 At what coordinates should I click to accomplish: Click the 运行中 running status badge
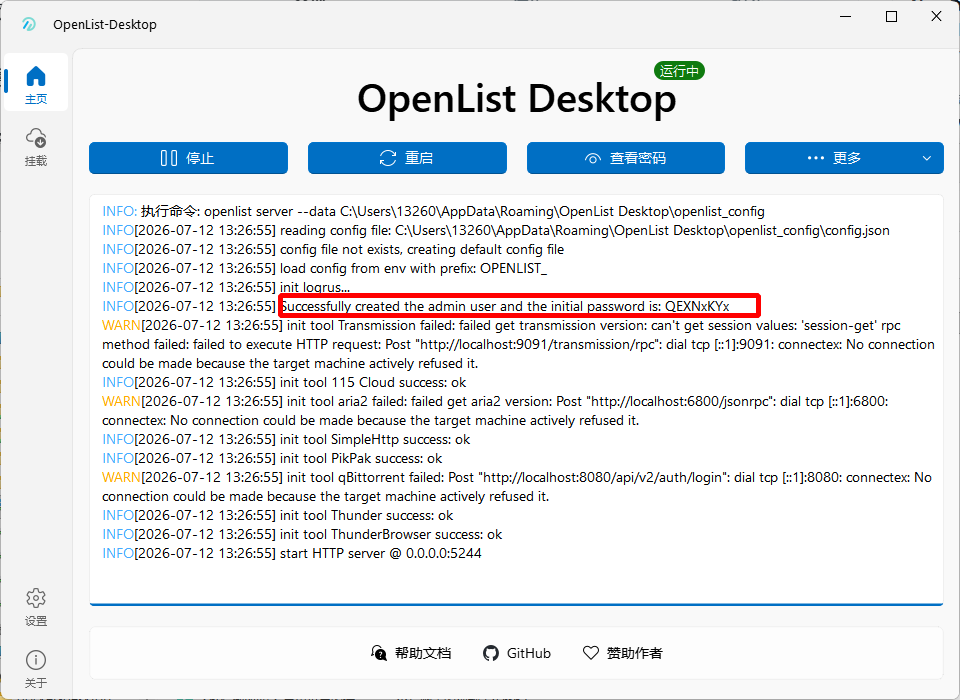tap(679, 71)
